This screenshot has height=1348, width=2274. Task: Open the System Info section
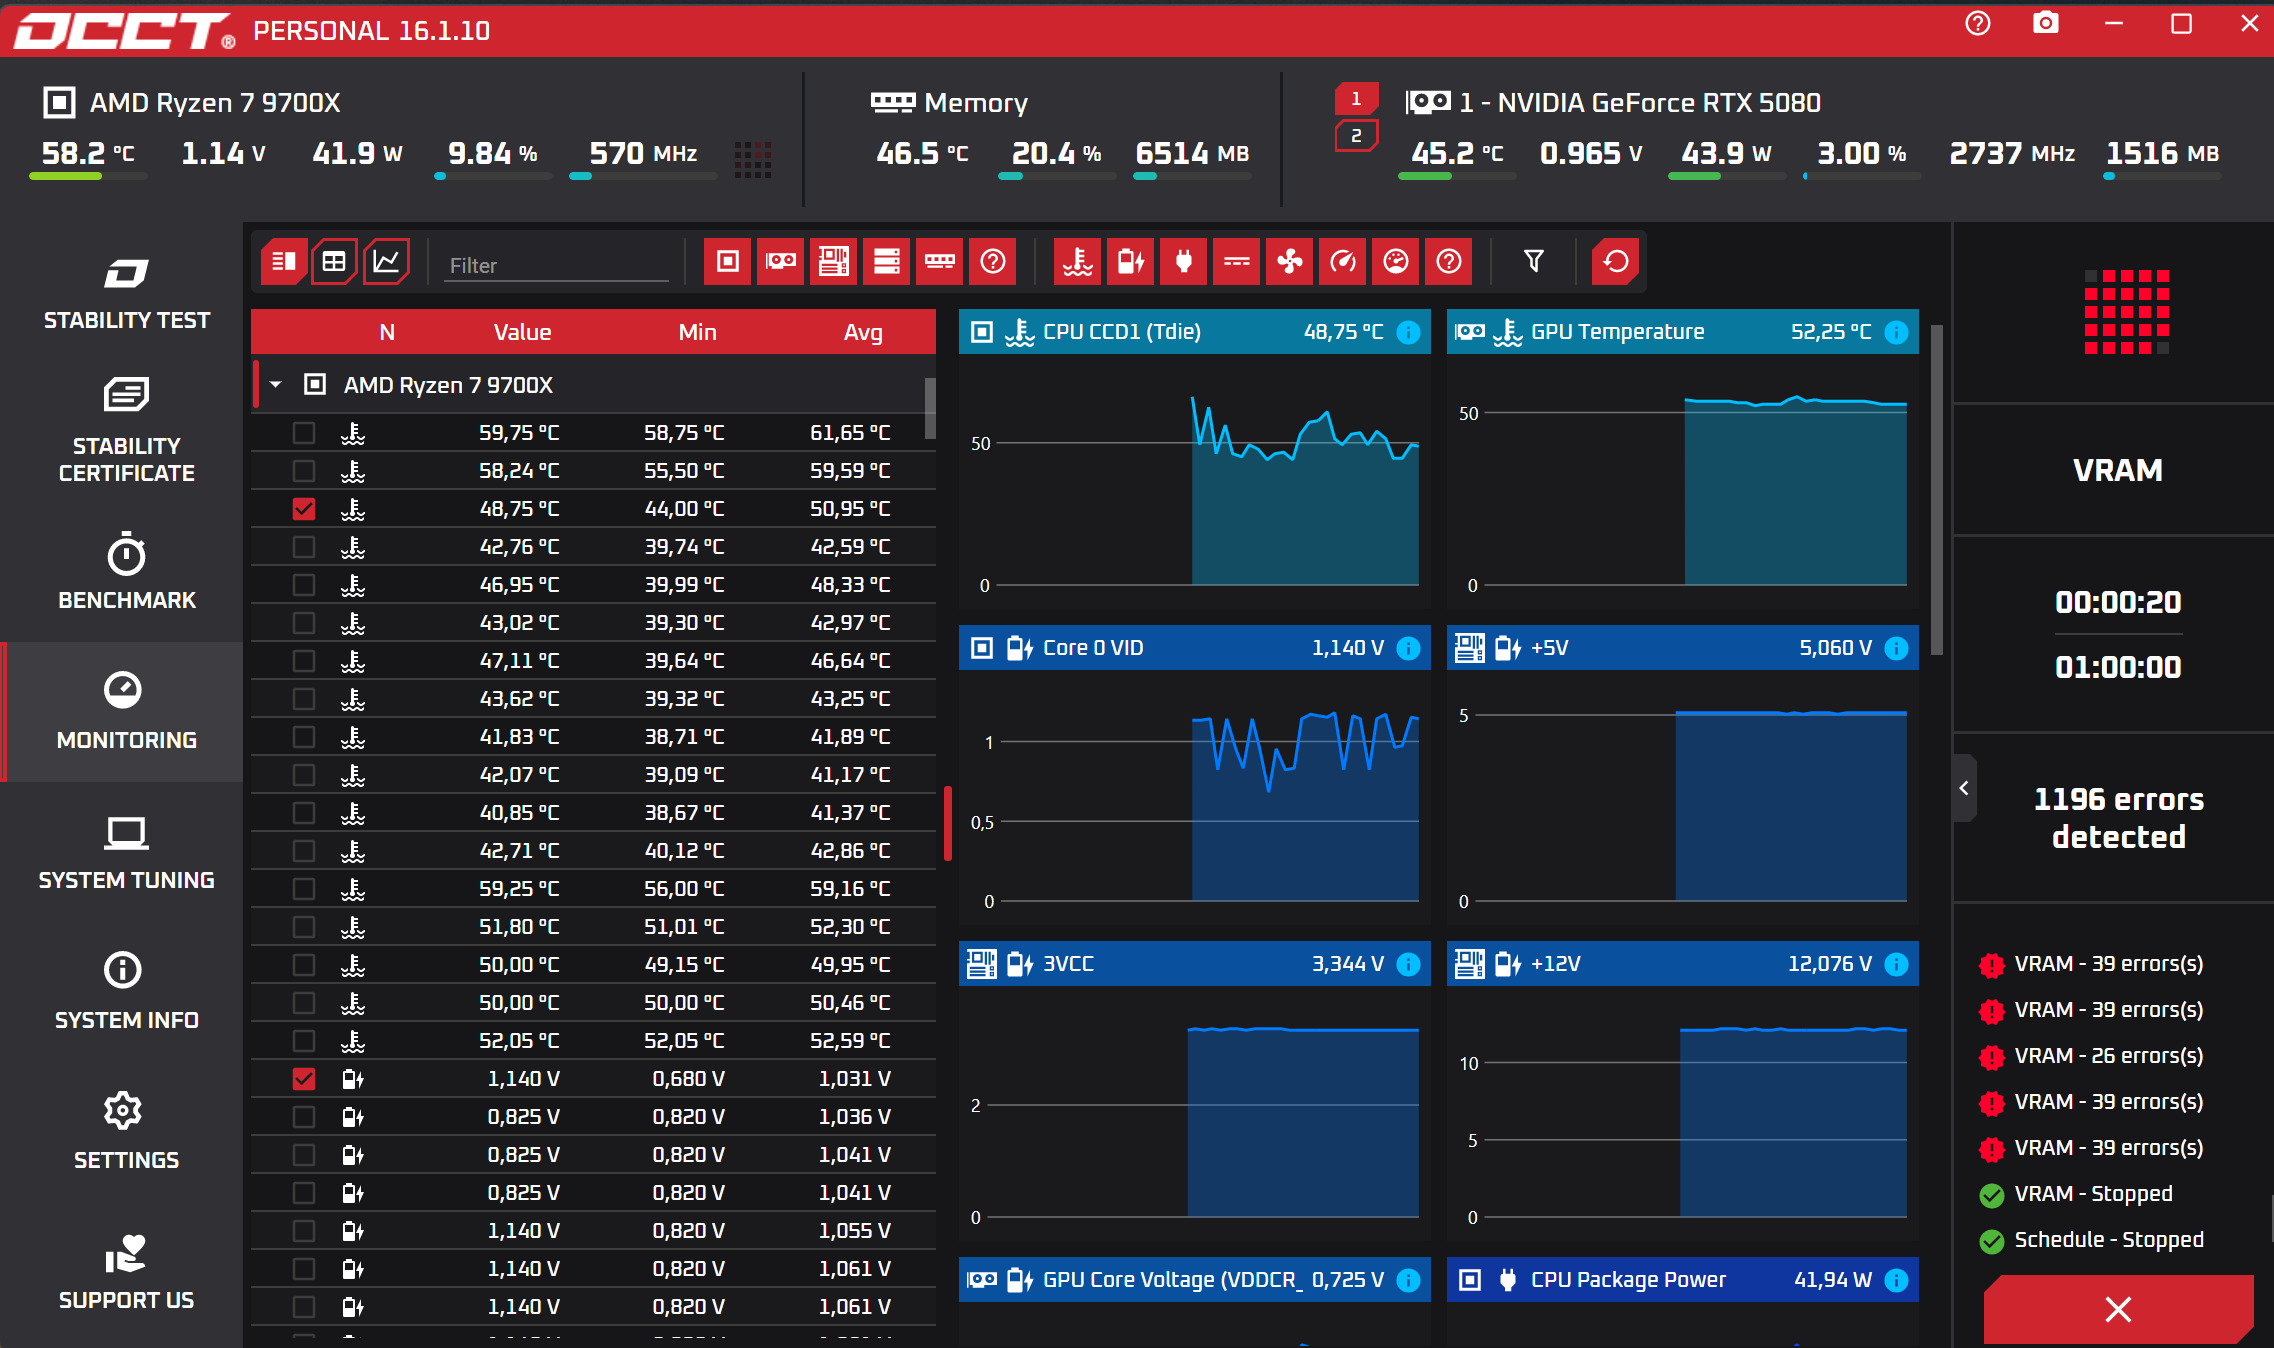coord(126,992)
